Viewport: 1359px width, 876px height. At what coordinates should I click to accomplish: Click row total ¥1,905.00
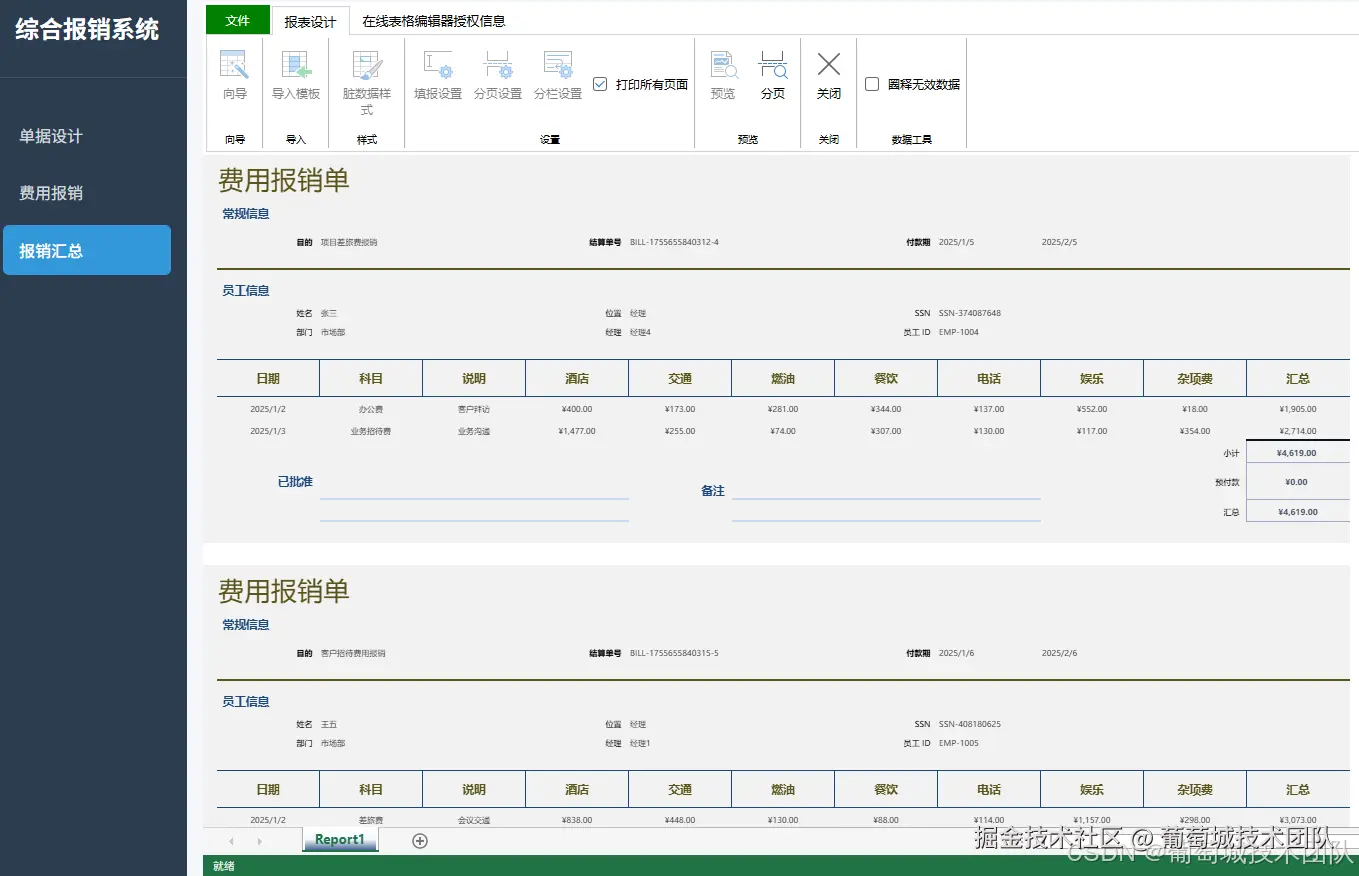tap(1298, 409)
